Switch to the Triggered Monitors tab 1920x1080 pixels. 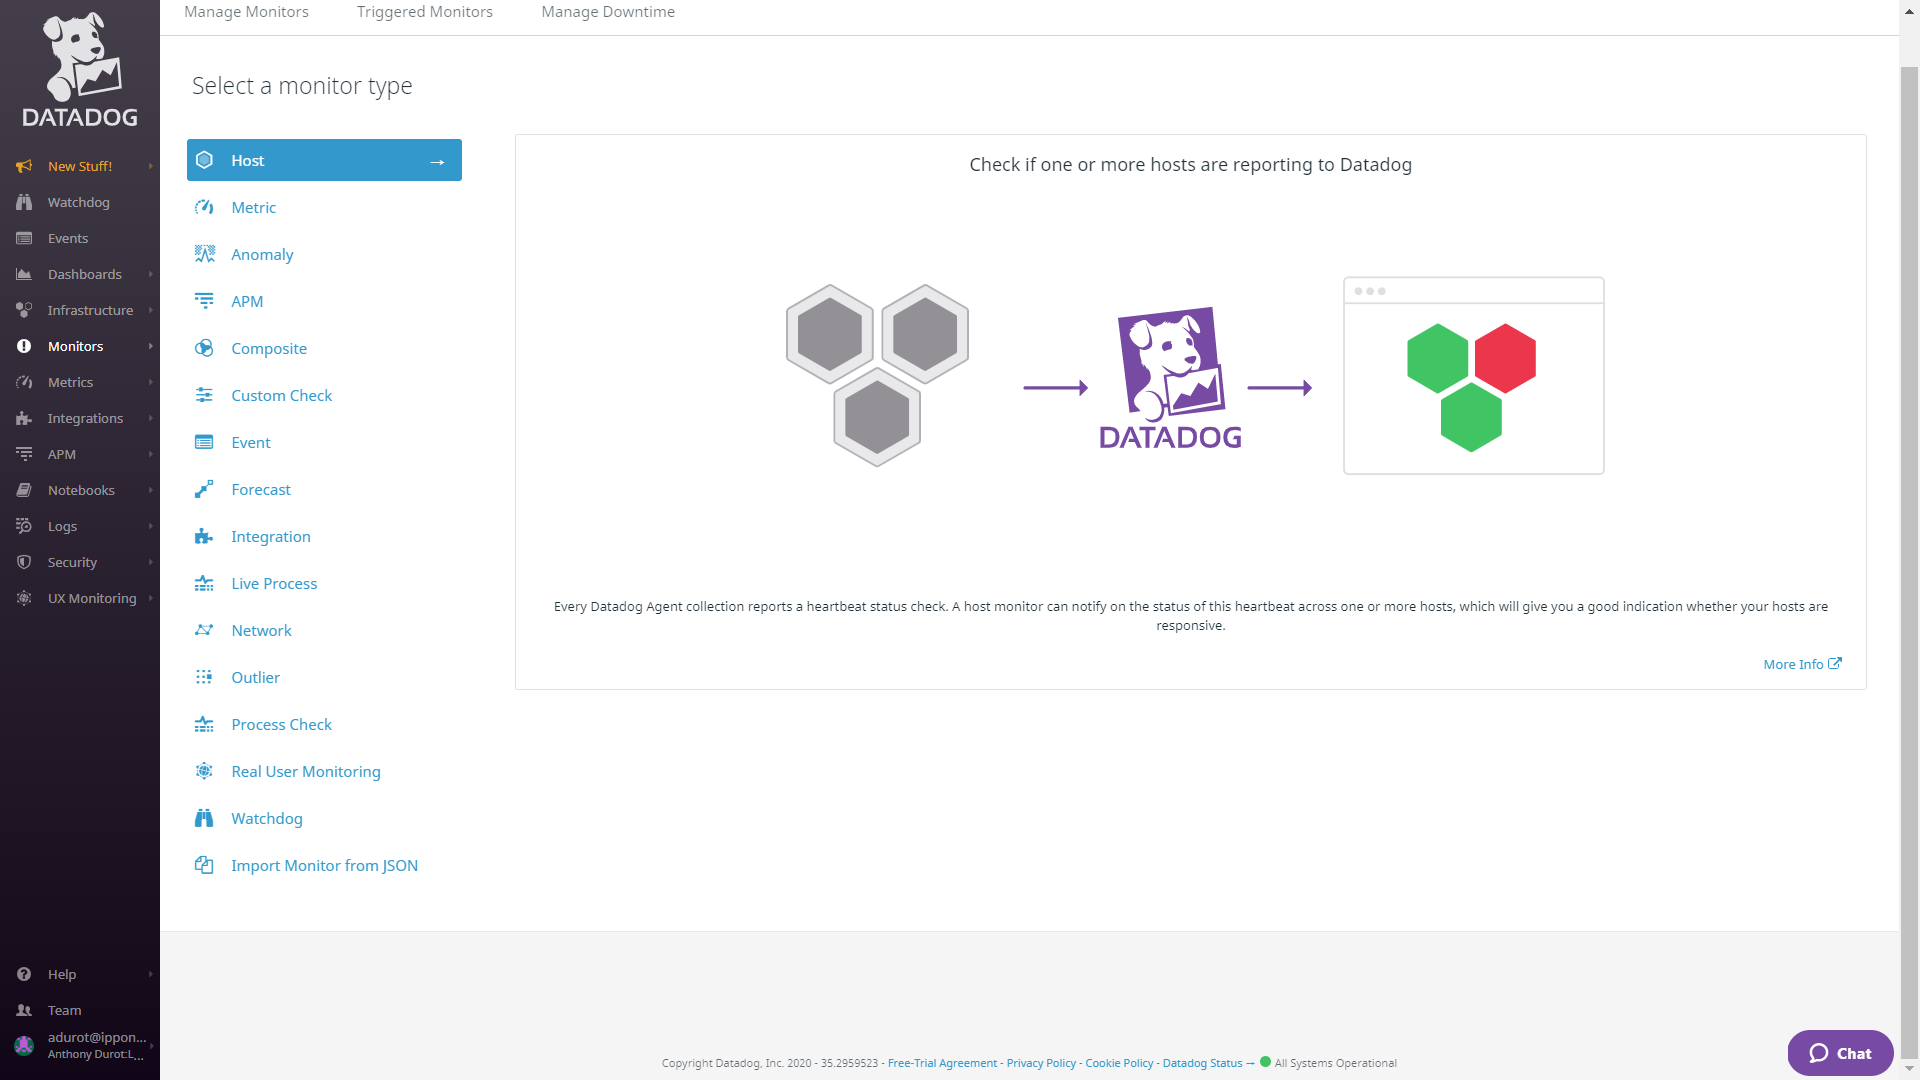[424, 11]
